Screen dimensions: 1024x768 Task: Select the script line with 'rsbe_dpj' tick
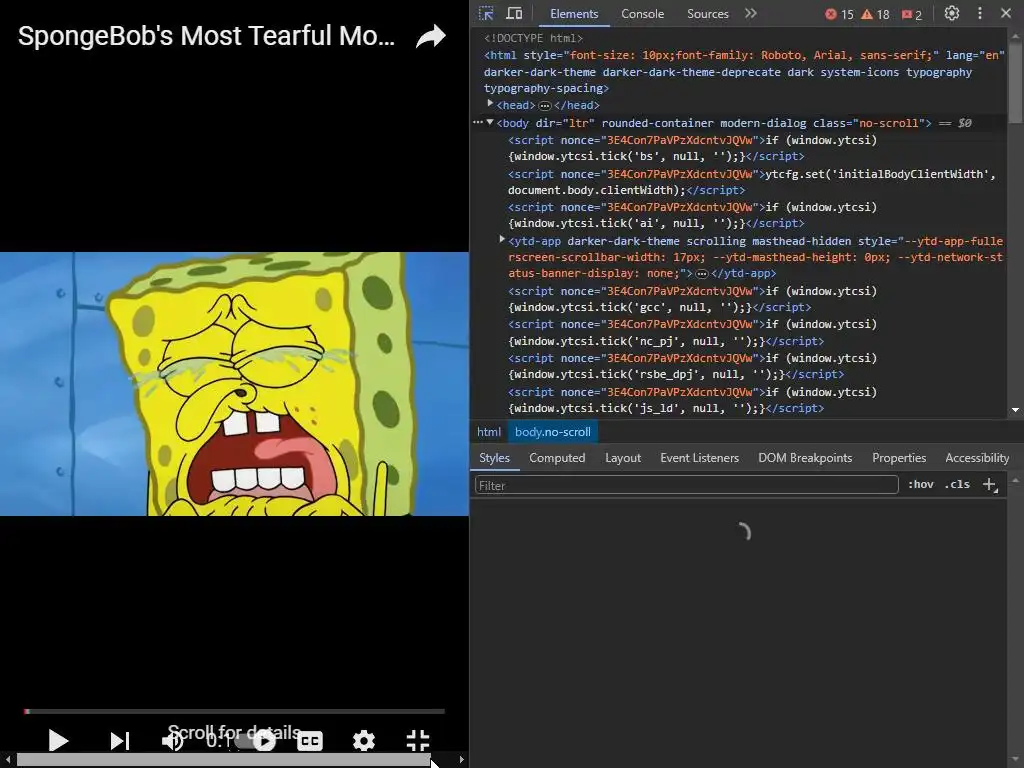693,366
